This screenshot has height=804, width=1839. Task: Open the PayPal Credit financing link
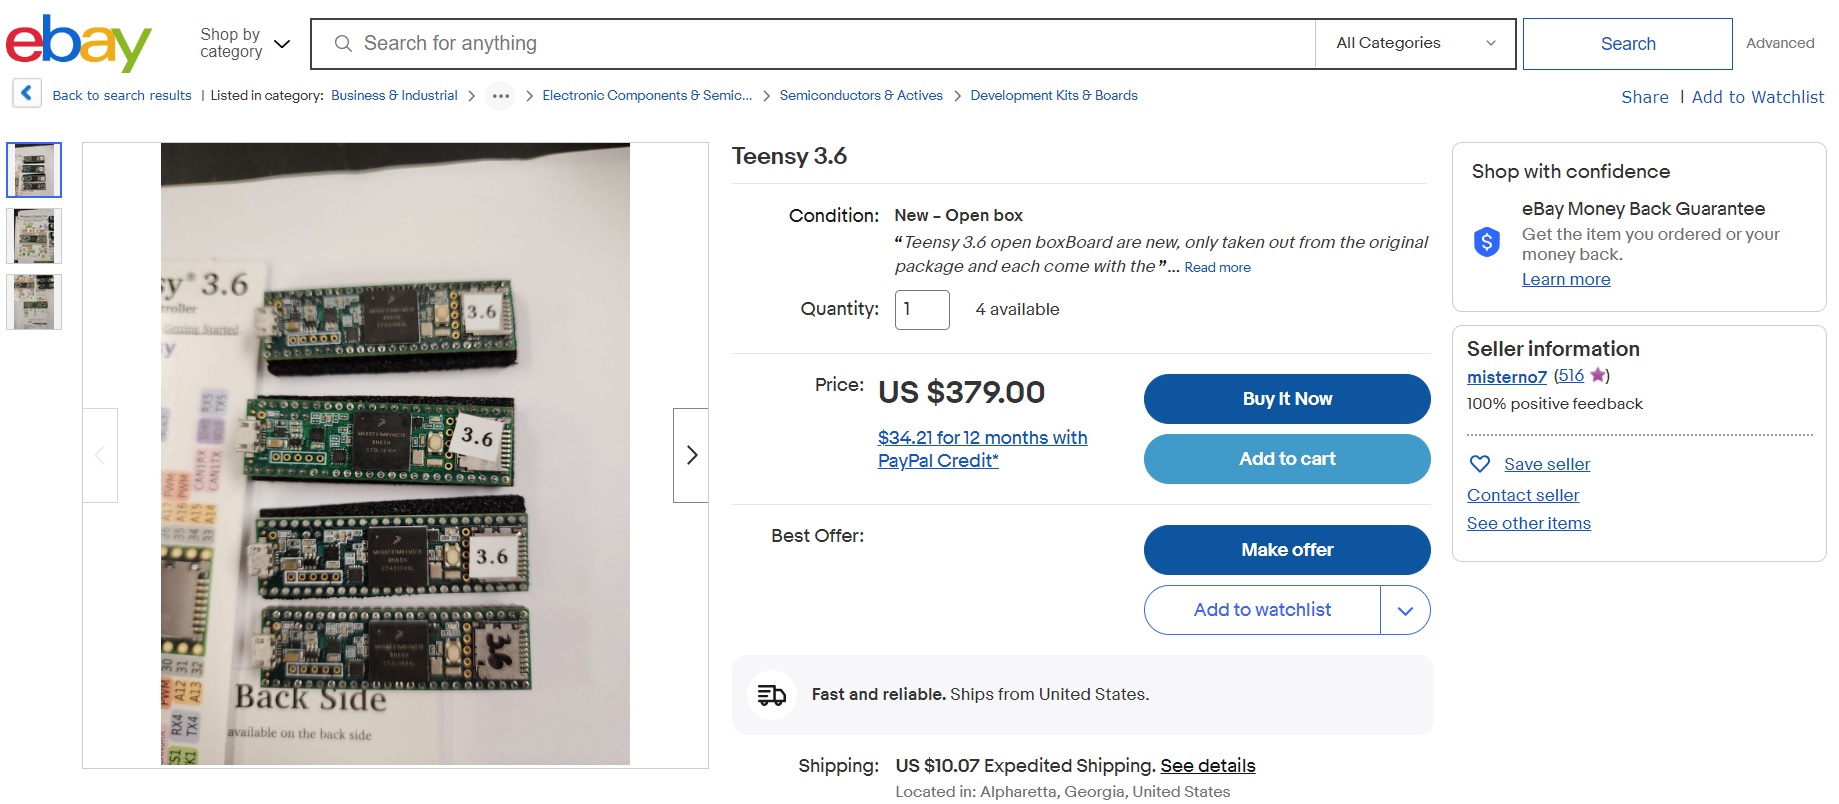tap(982, 449)
